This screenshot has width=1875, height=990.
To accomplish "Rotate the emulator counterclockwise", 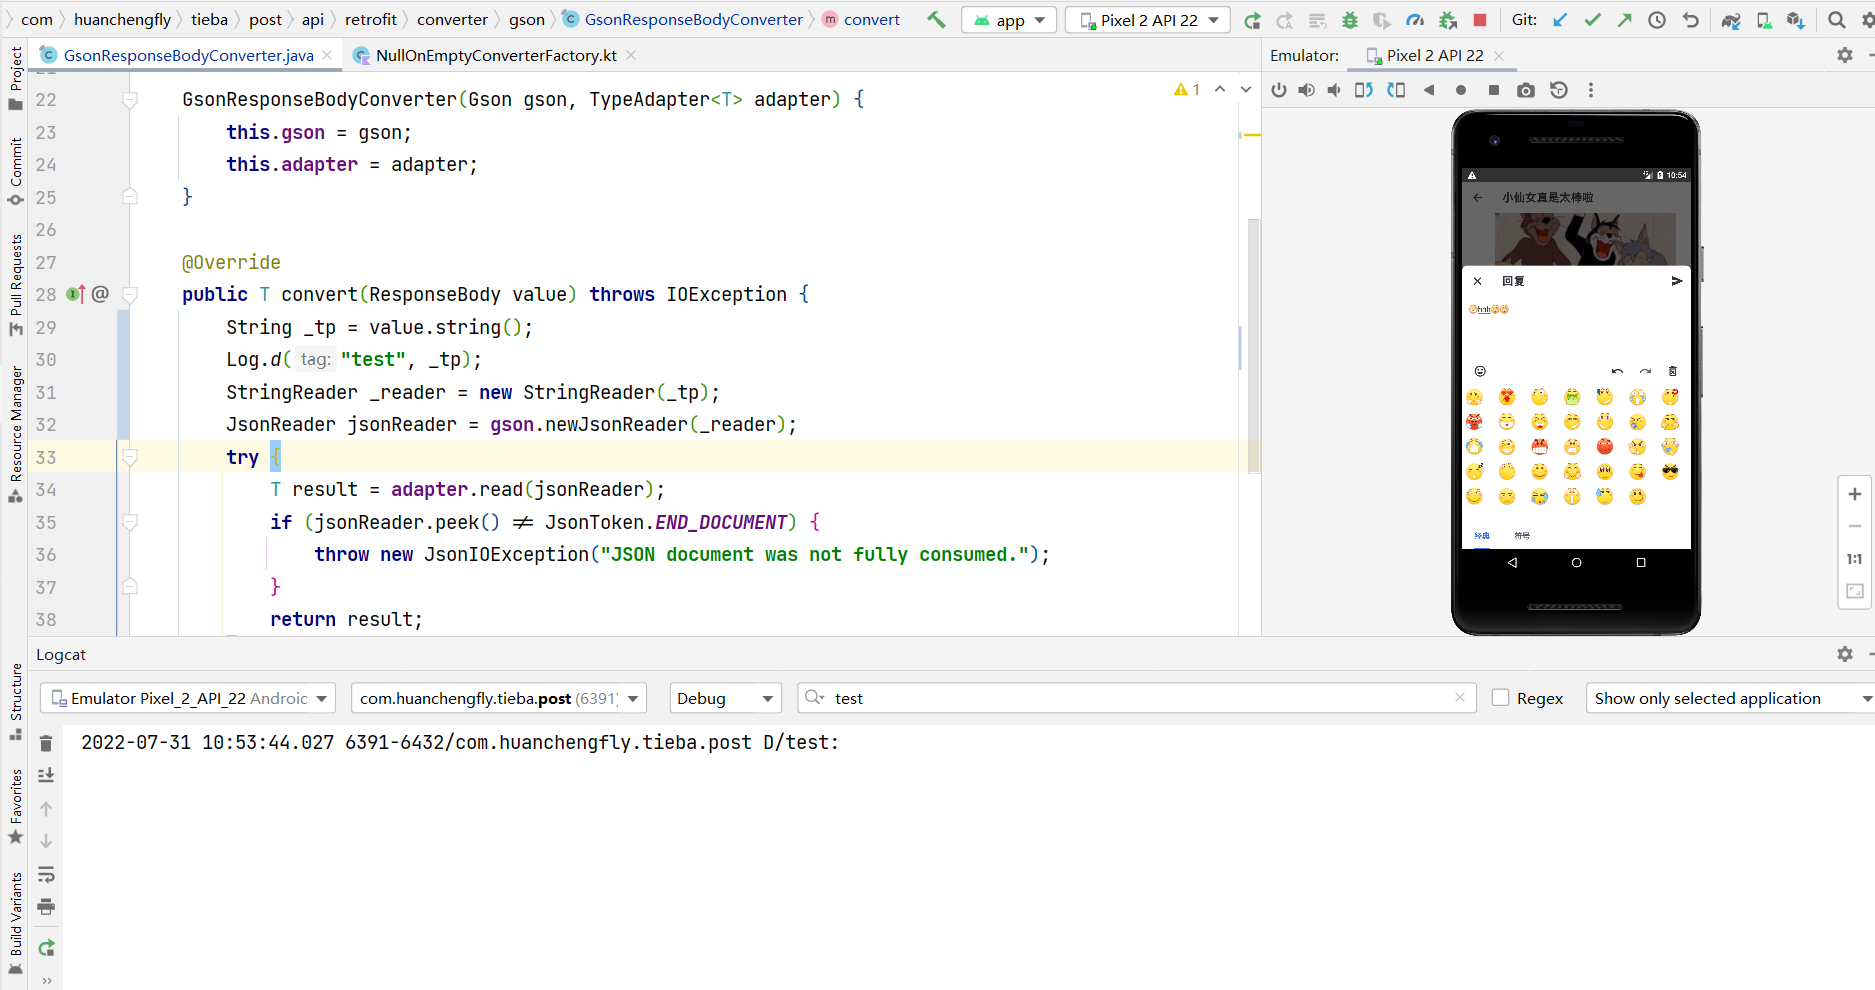I will click(x=1366, y=90).
